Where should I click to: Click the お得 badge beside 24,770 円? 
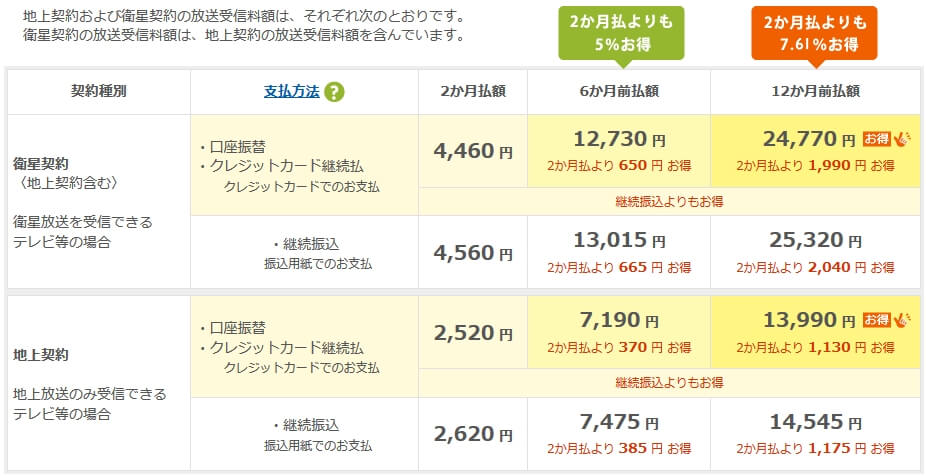click(x=882, y=139)
